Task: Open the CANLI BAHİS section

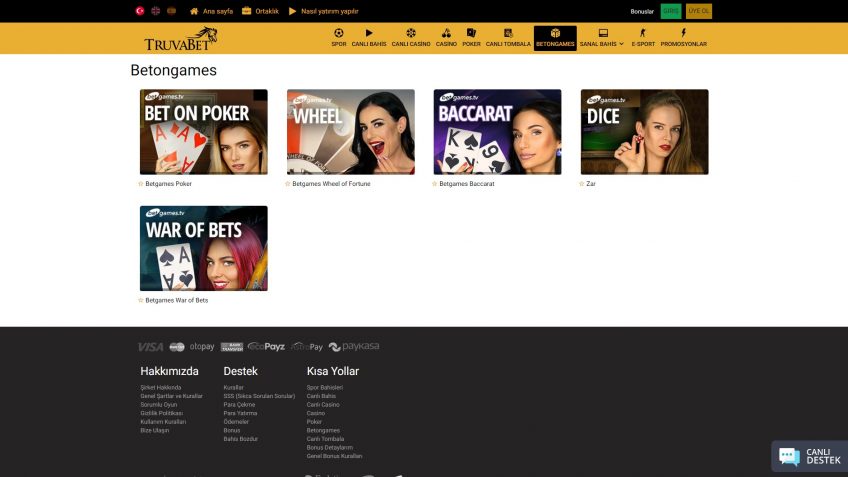Action: point(369,38)
